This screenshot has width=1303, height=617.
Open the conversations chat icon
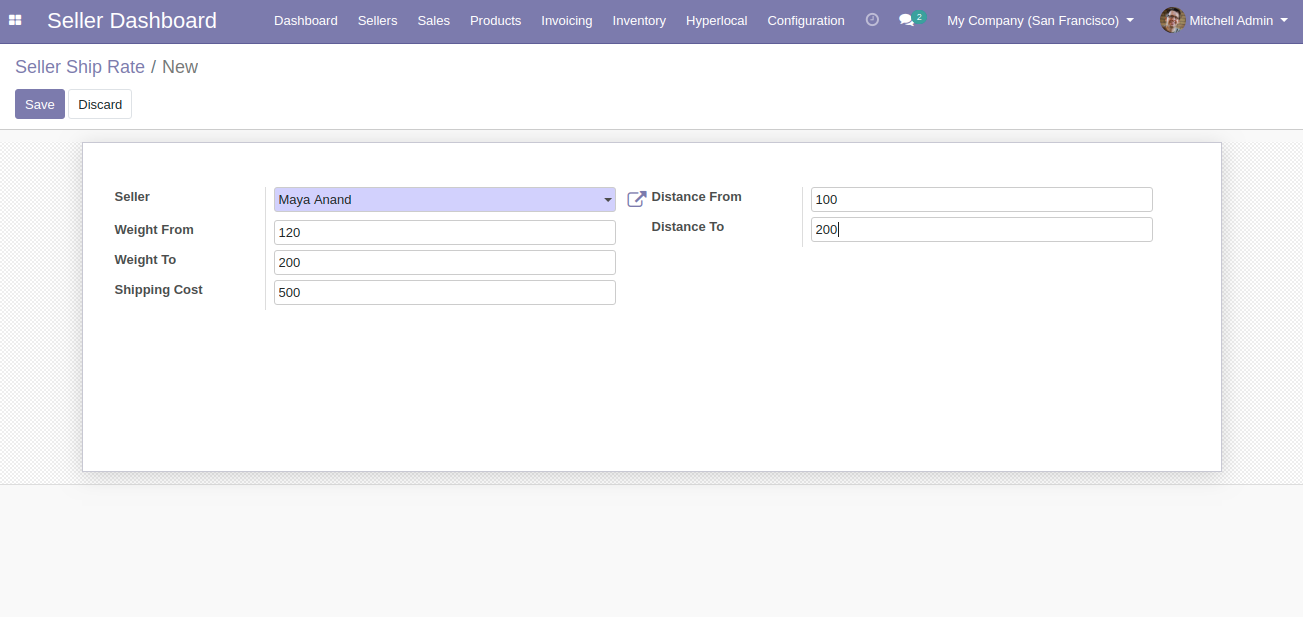pyautogui.click(x=906, y=20)
